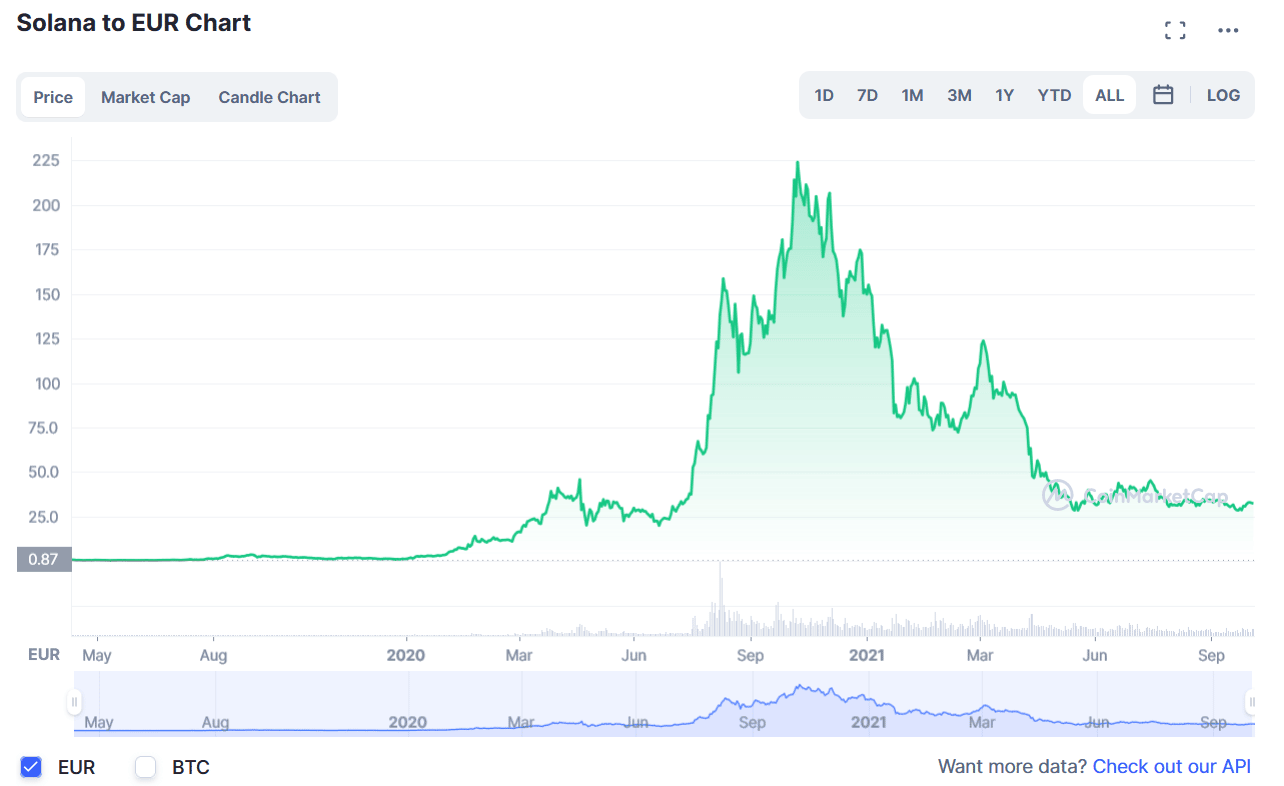Select the ALL time range
Viewport: 1284px width, 786px height.
pyautogui.click(x=1109, y=95)
